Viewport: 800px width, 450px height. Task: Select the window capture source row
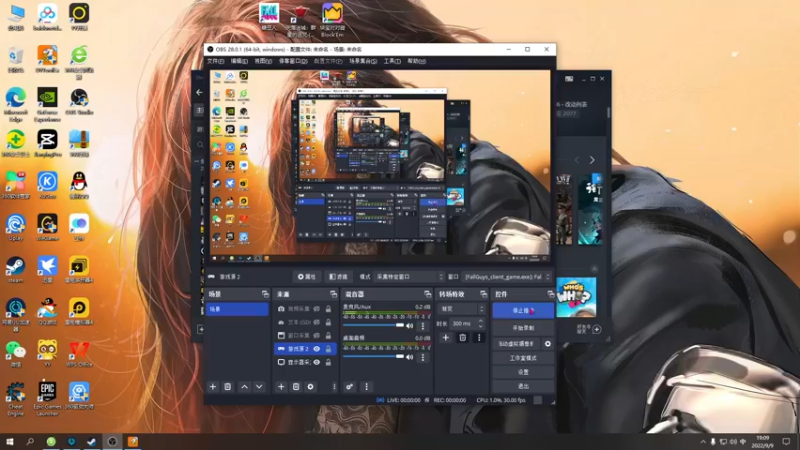tap(305, 335)
